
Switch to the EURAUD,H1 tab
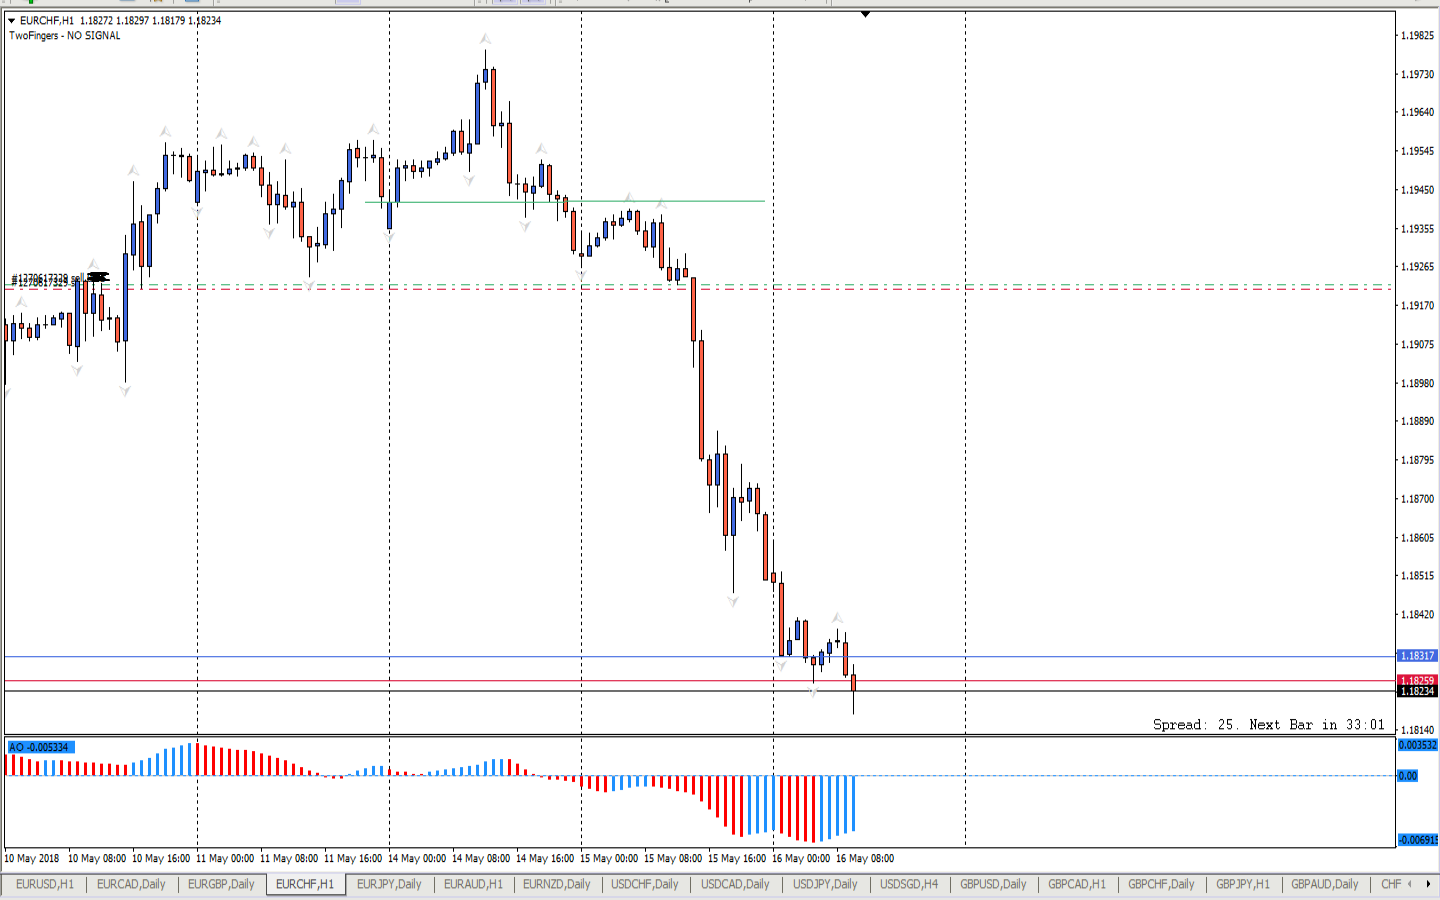click(473, 884)
